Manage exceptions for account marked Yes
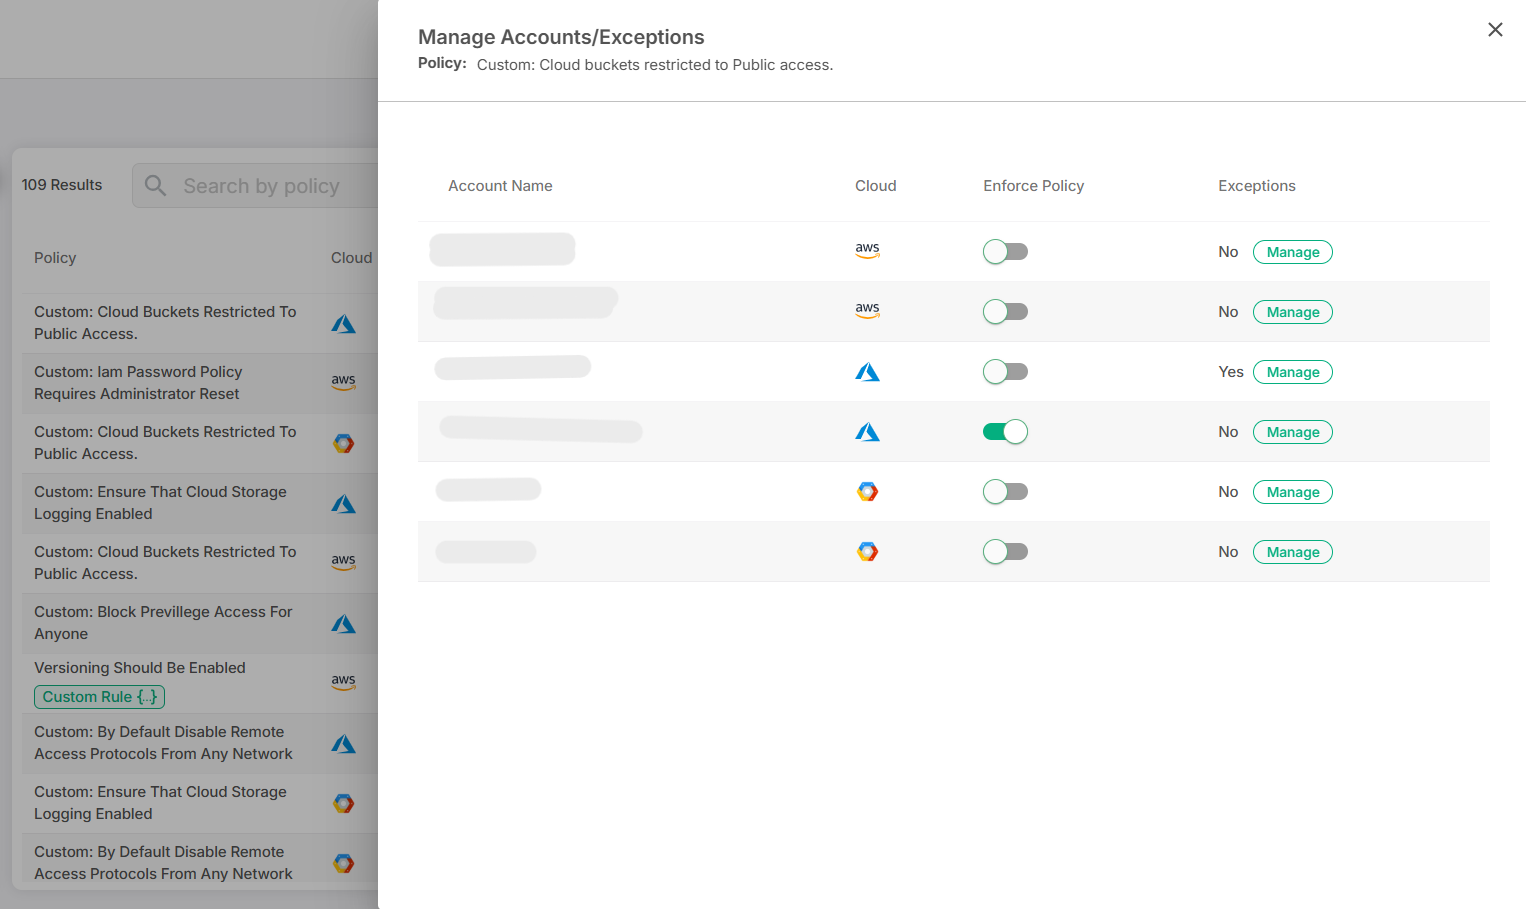 pyautogui.click(x=1292, y=372)
